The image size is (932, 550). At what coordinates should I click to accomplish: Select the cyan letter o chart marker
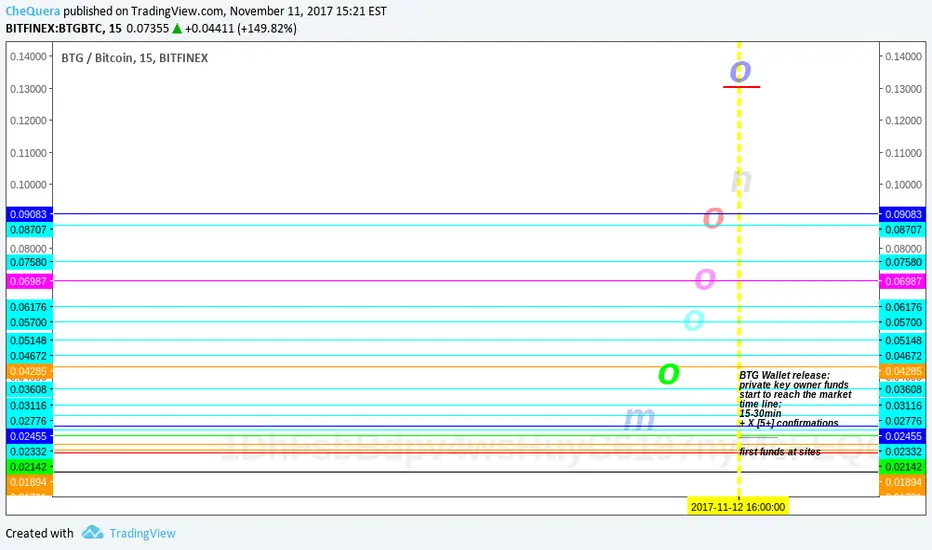coord(694,320)
